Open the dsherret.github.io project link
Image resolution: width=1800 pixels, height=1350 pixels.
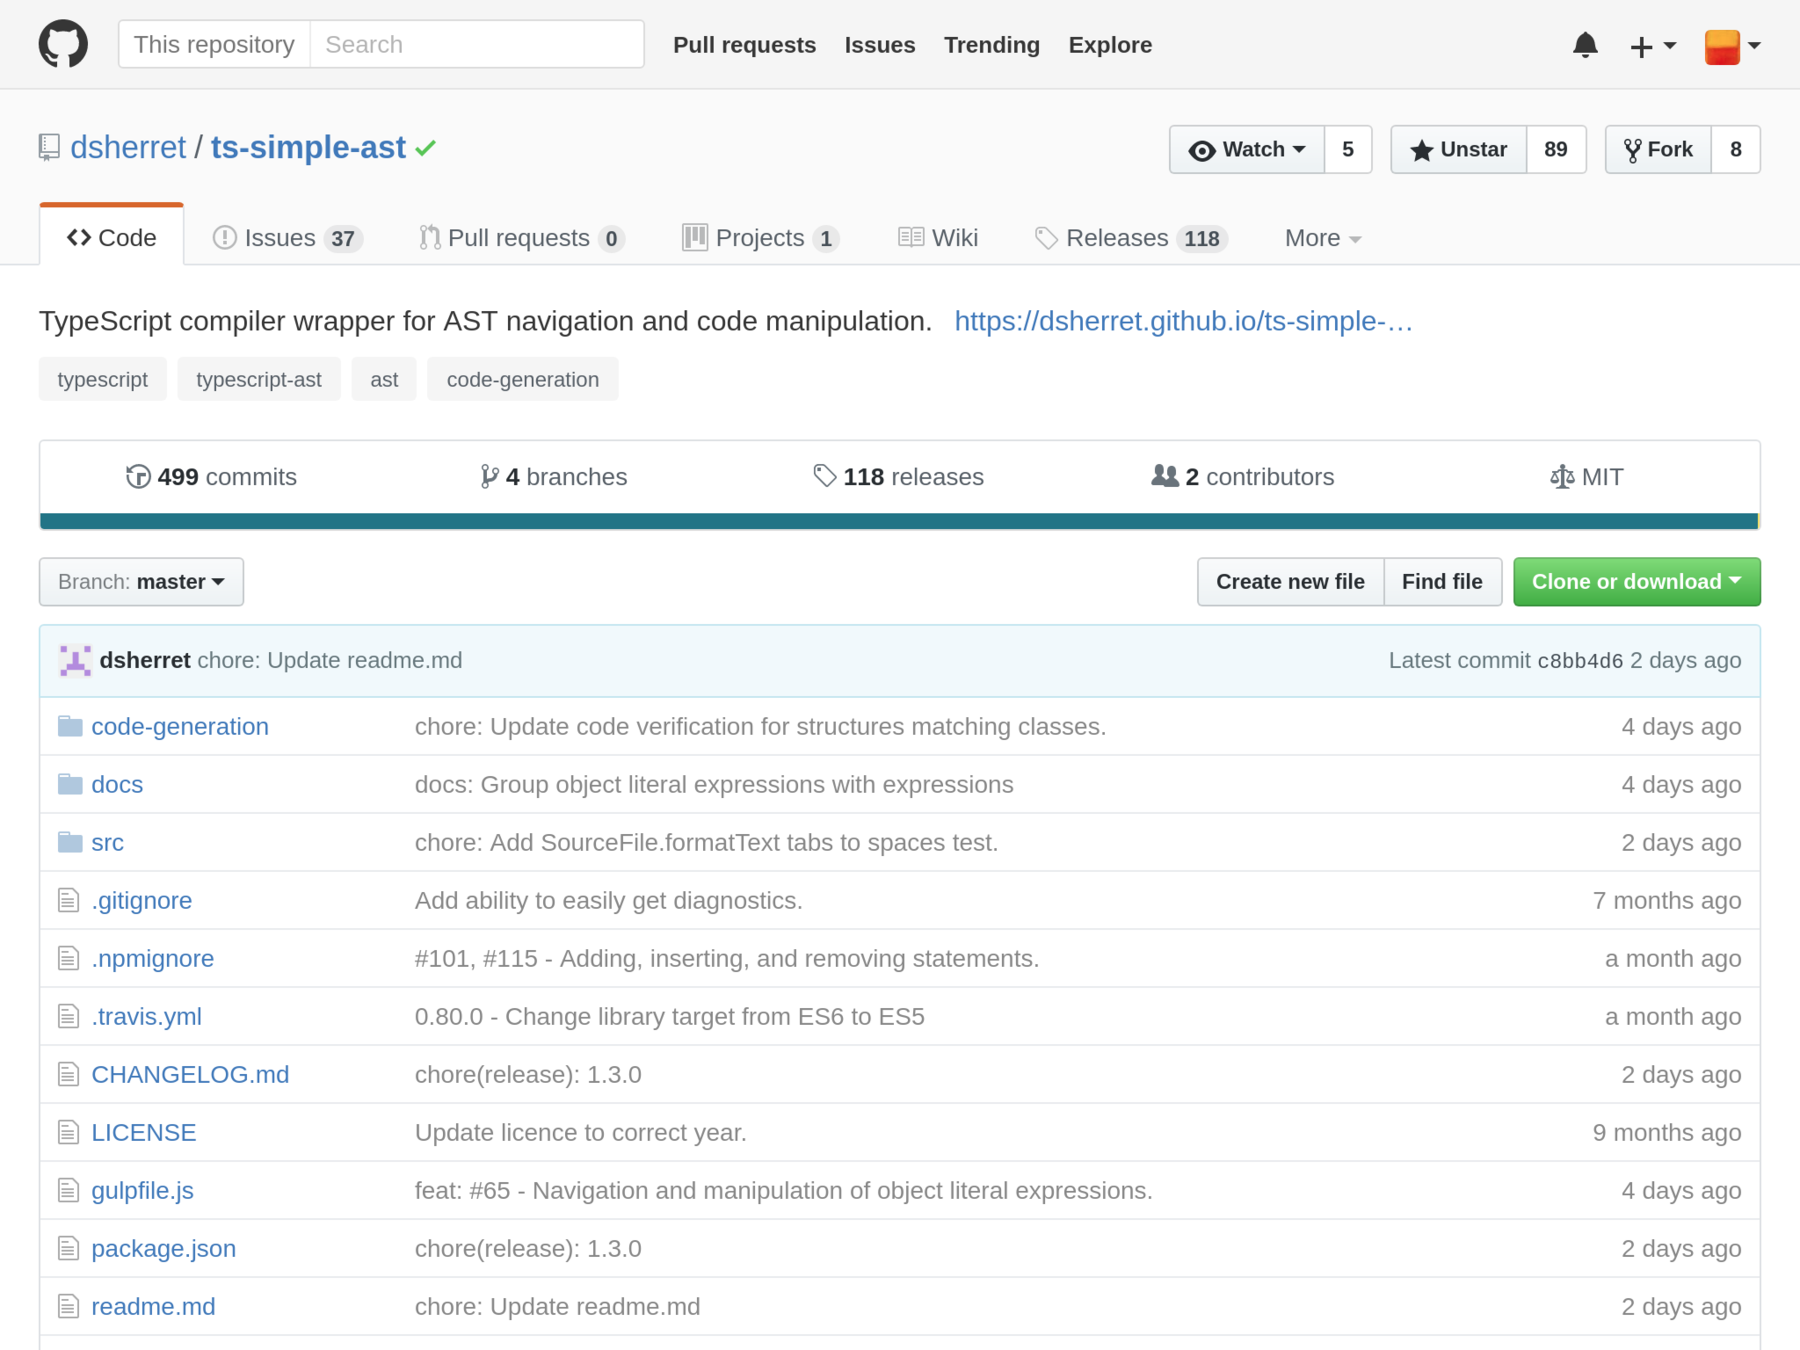click(x=1183, y=321)
